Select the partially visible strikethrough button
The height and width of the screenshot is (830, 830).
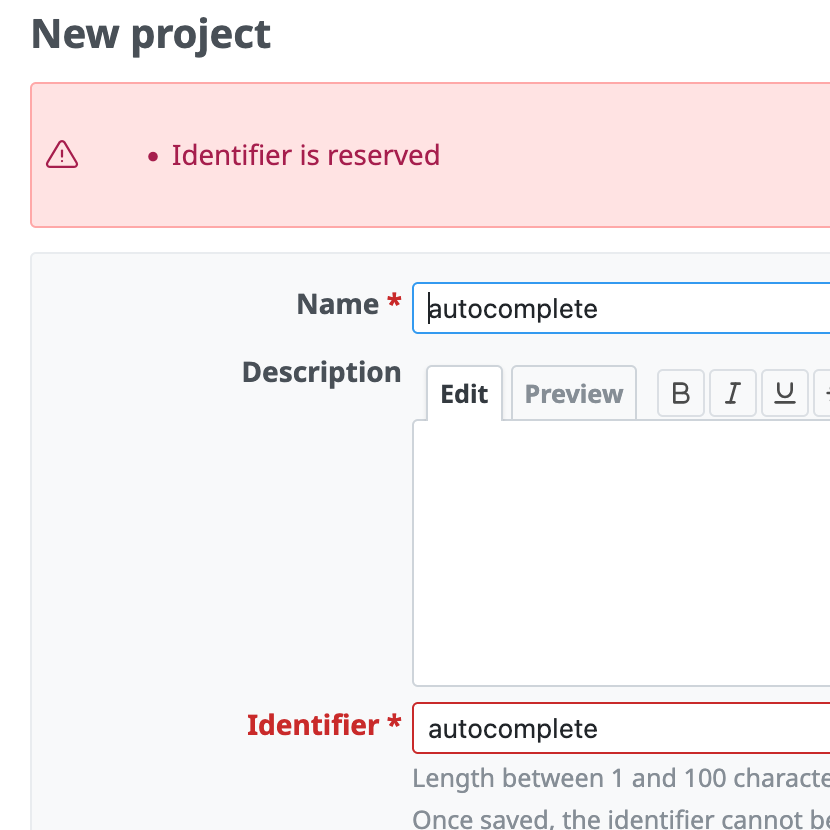coord(823,393)
